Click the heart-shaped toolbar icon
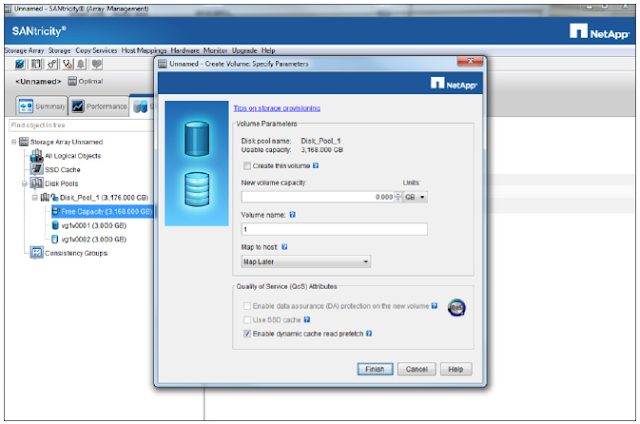Screen dimensions: 640x424 (96, 64)
